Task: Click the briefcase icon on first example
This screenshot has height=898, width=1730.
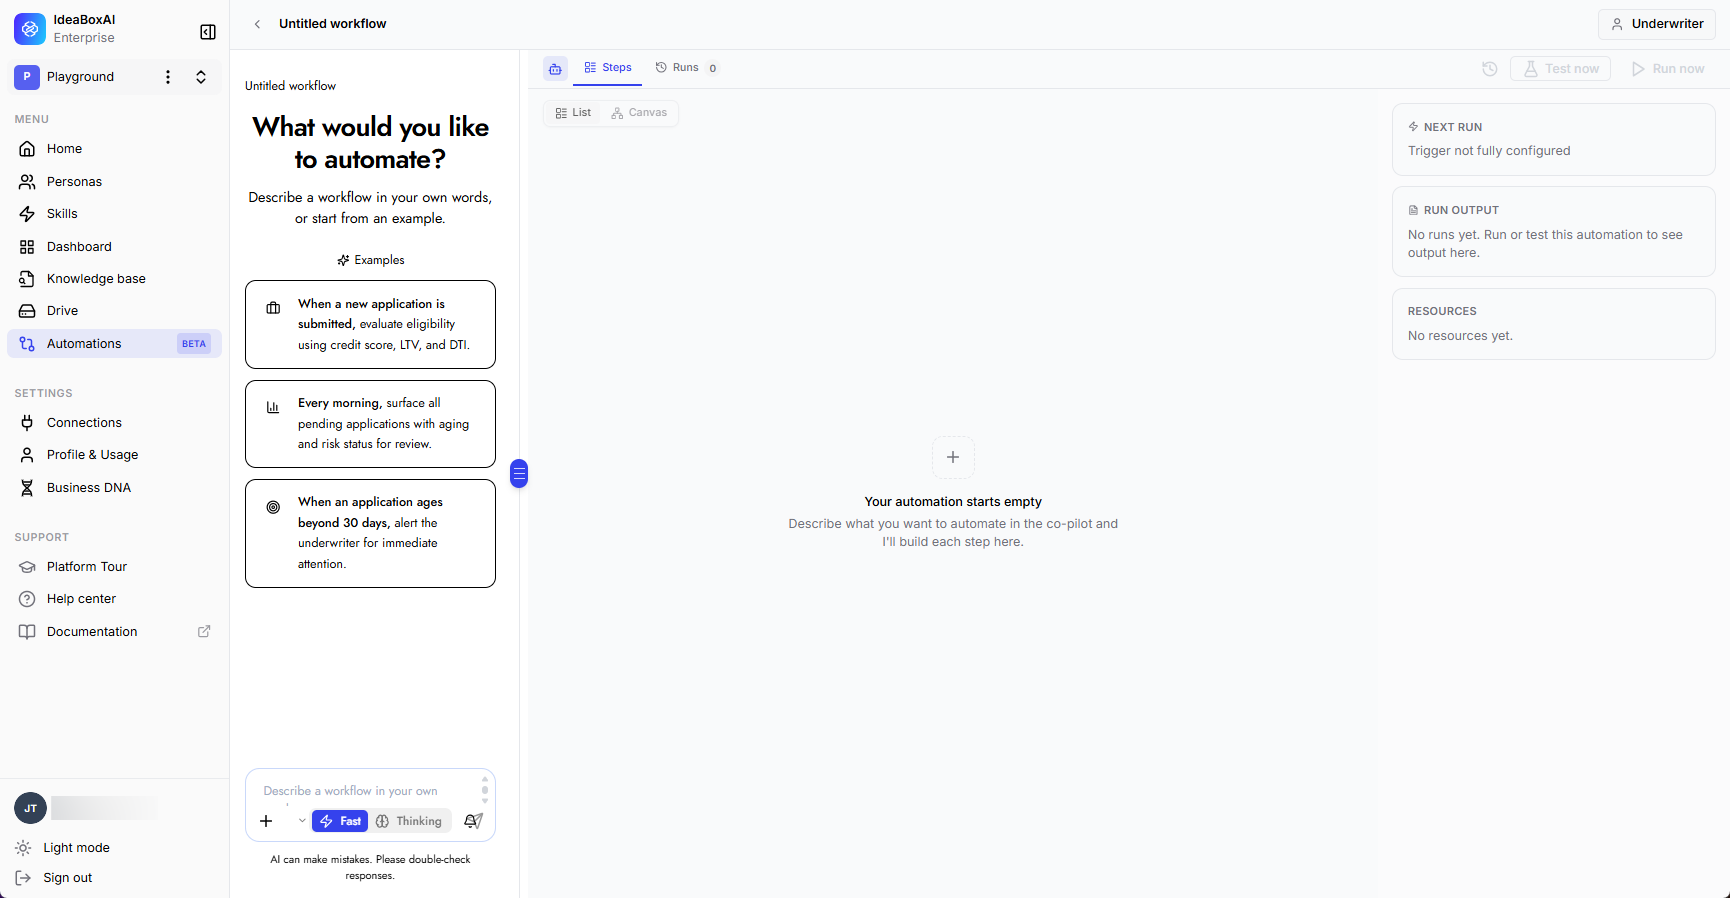Action: point(273,308)
